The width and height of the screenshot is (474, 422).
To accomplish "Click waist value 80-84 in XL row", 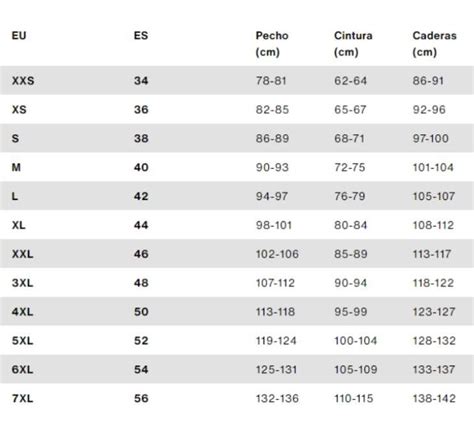I will (x=351, y=225).
